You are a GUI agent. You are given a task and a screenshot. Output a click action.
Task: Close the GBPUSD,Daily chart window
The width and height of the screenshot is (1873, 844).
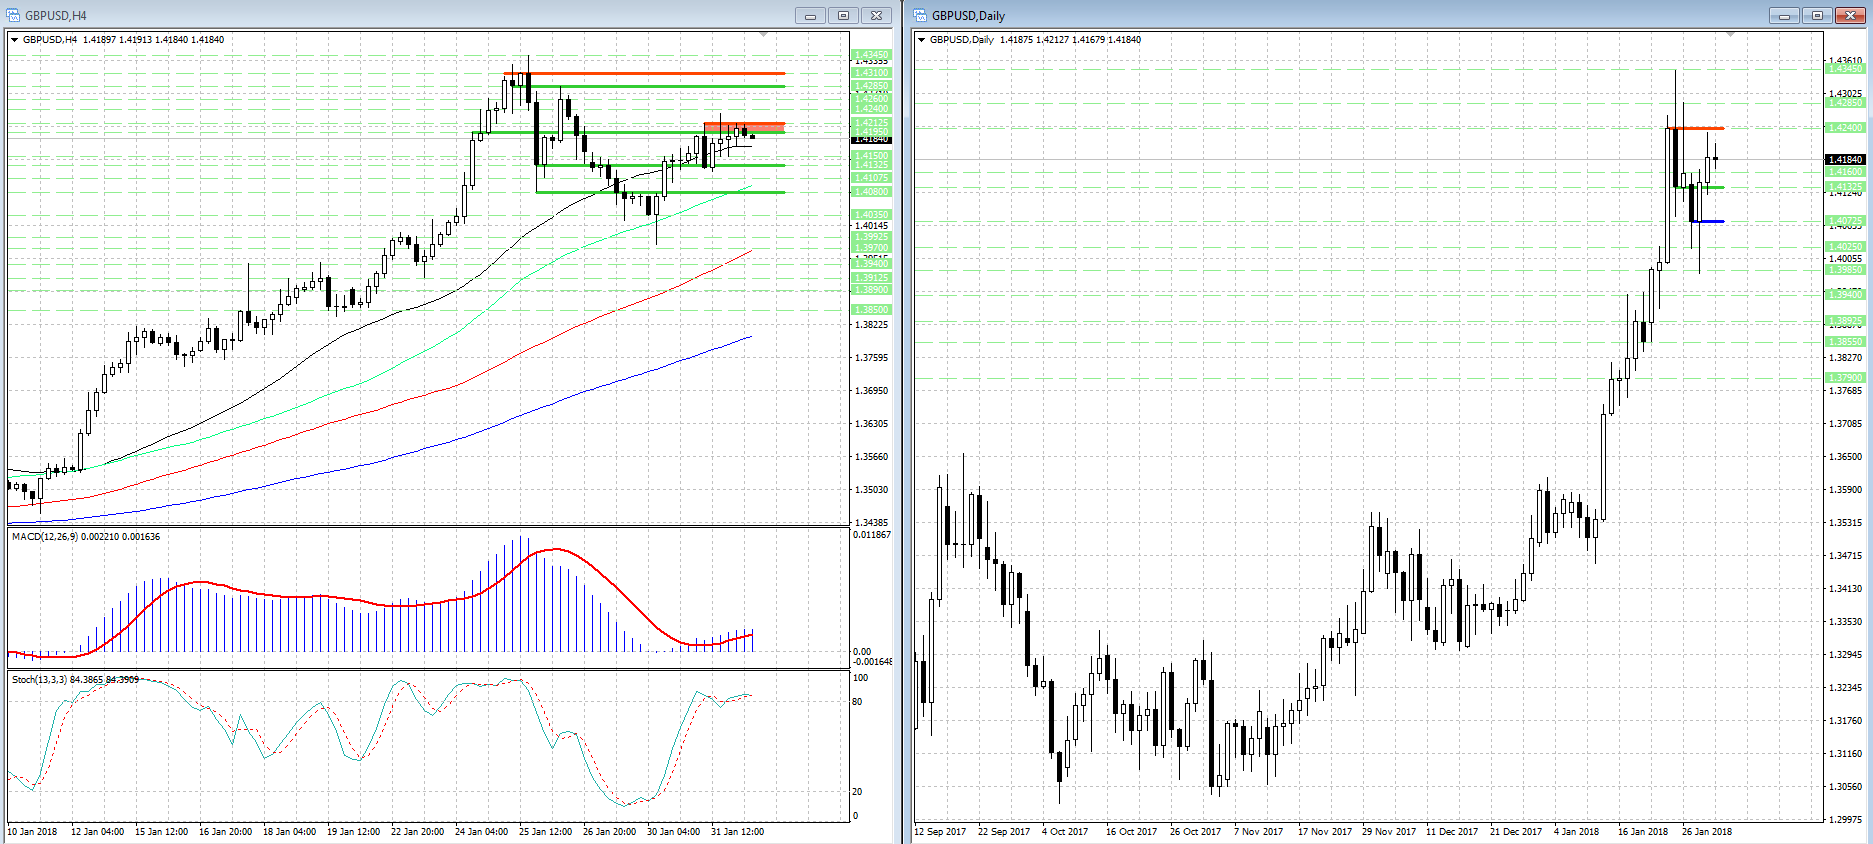click(1850, 15)
